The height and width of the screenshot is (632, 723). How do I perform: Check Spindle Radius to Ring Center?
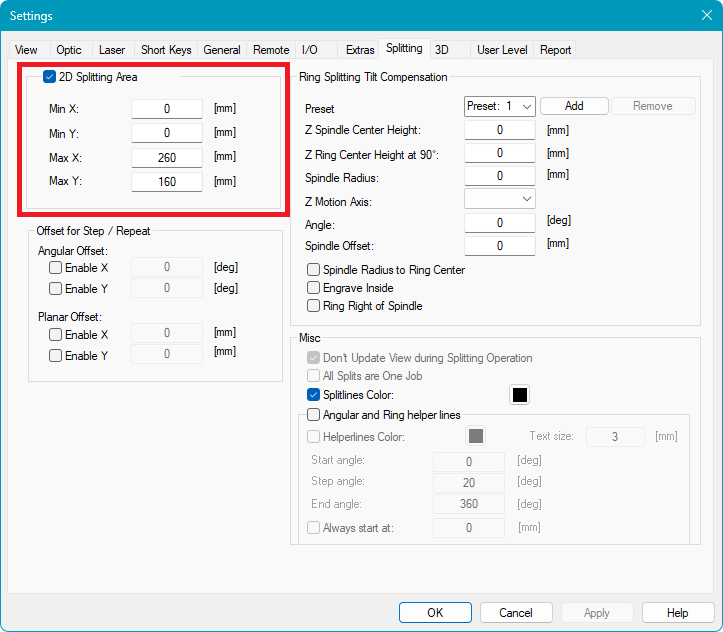click(314, 270)
